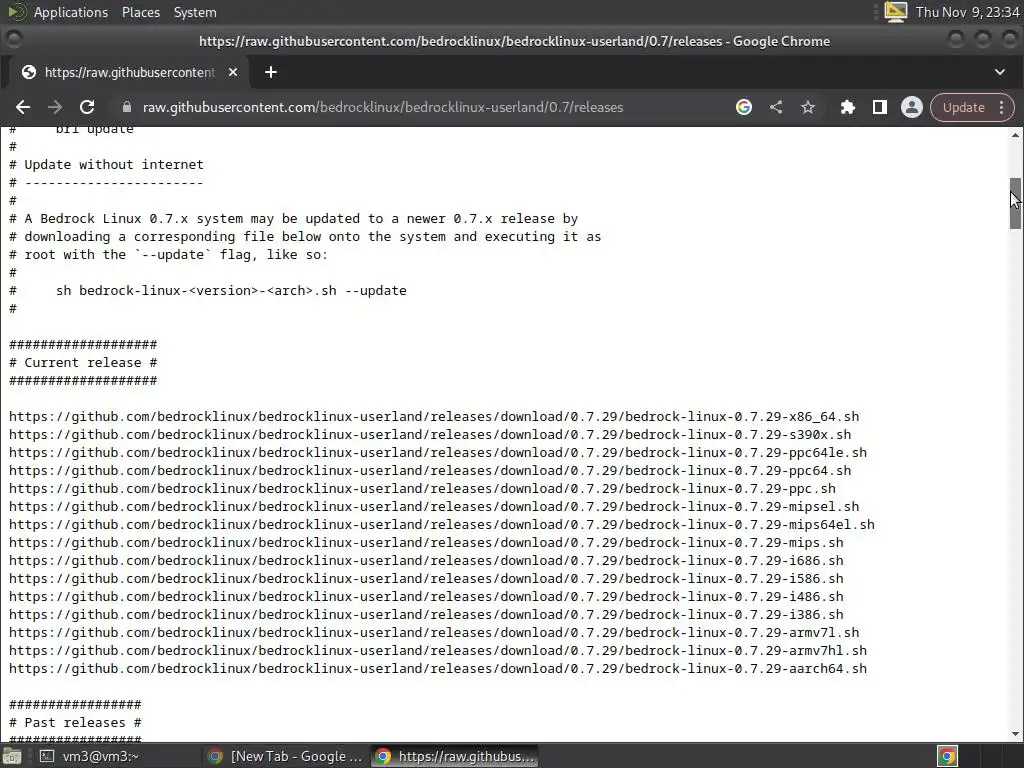Screen dimensions: 1024x768
Task: Focus the address bar URL field
Action: click(x=383, y=107)
